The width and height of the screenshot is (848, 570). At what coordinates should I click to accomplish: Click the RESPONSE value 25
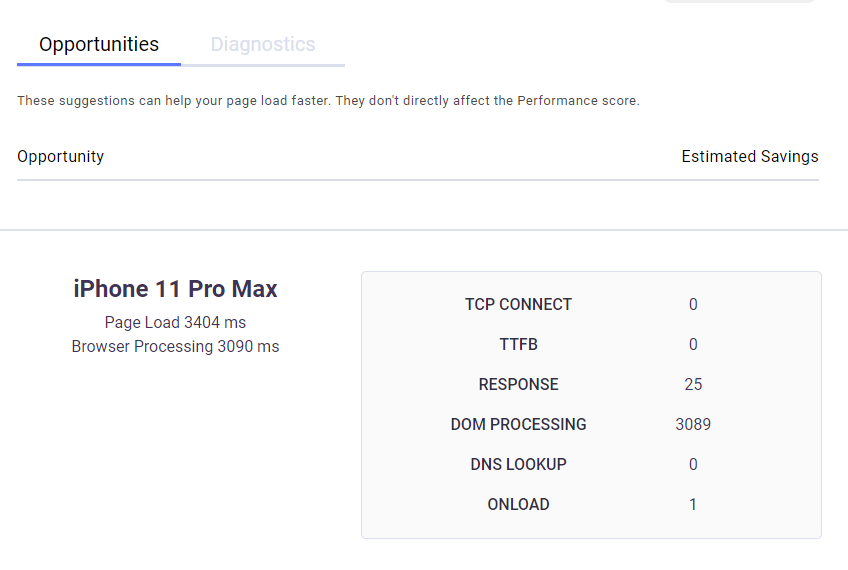[693, 384]
